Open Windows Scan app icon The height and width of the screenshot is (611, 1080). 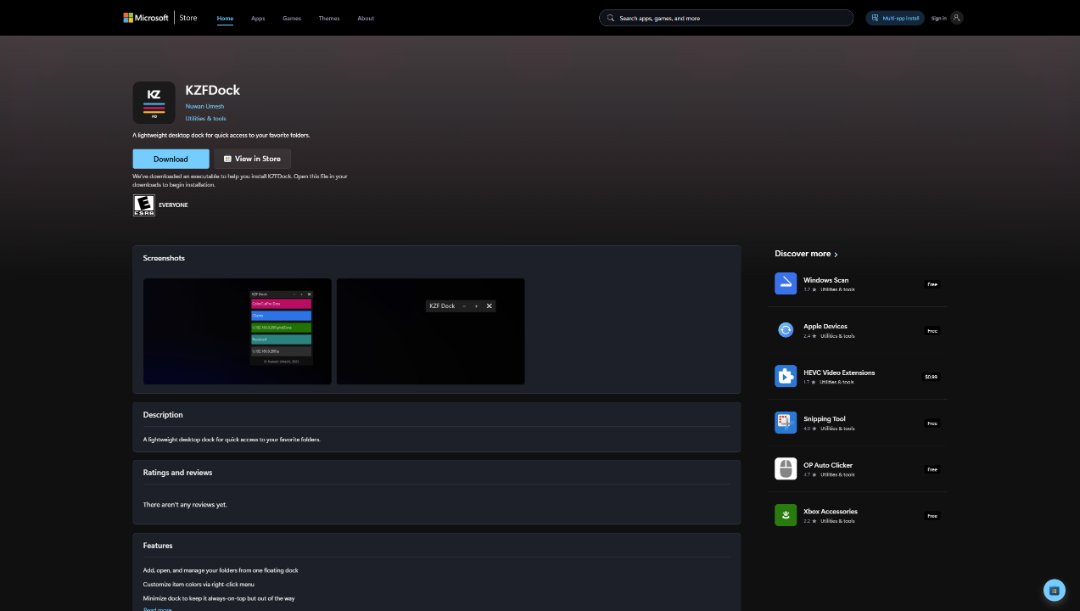pos(785,283)
